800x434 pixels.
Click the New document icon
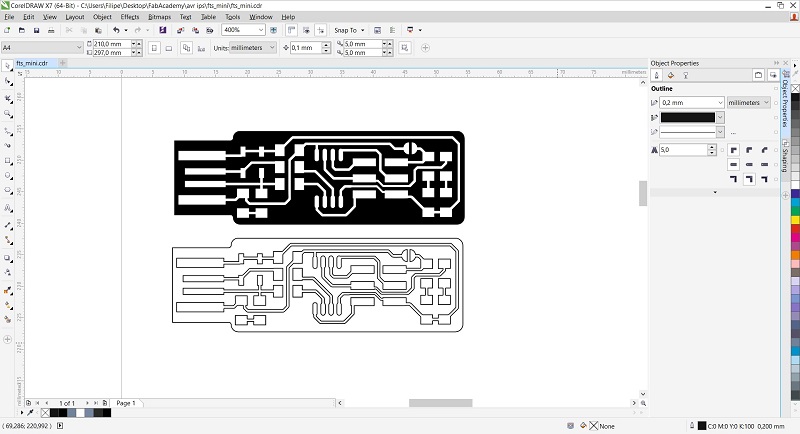coord(7,30)
